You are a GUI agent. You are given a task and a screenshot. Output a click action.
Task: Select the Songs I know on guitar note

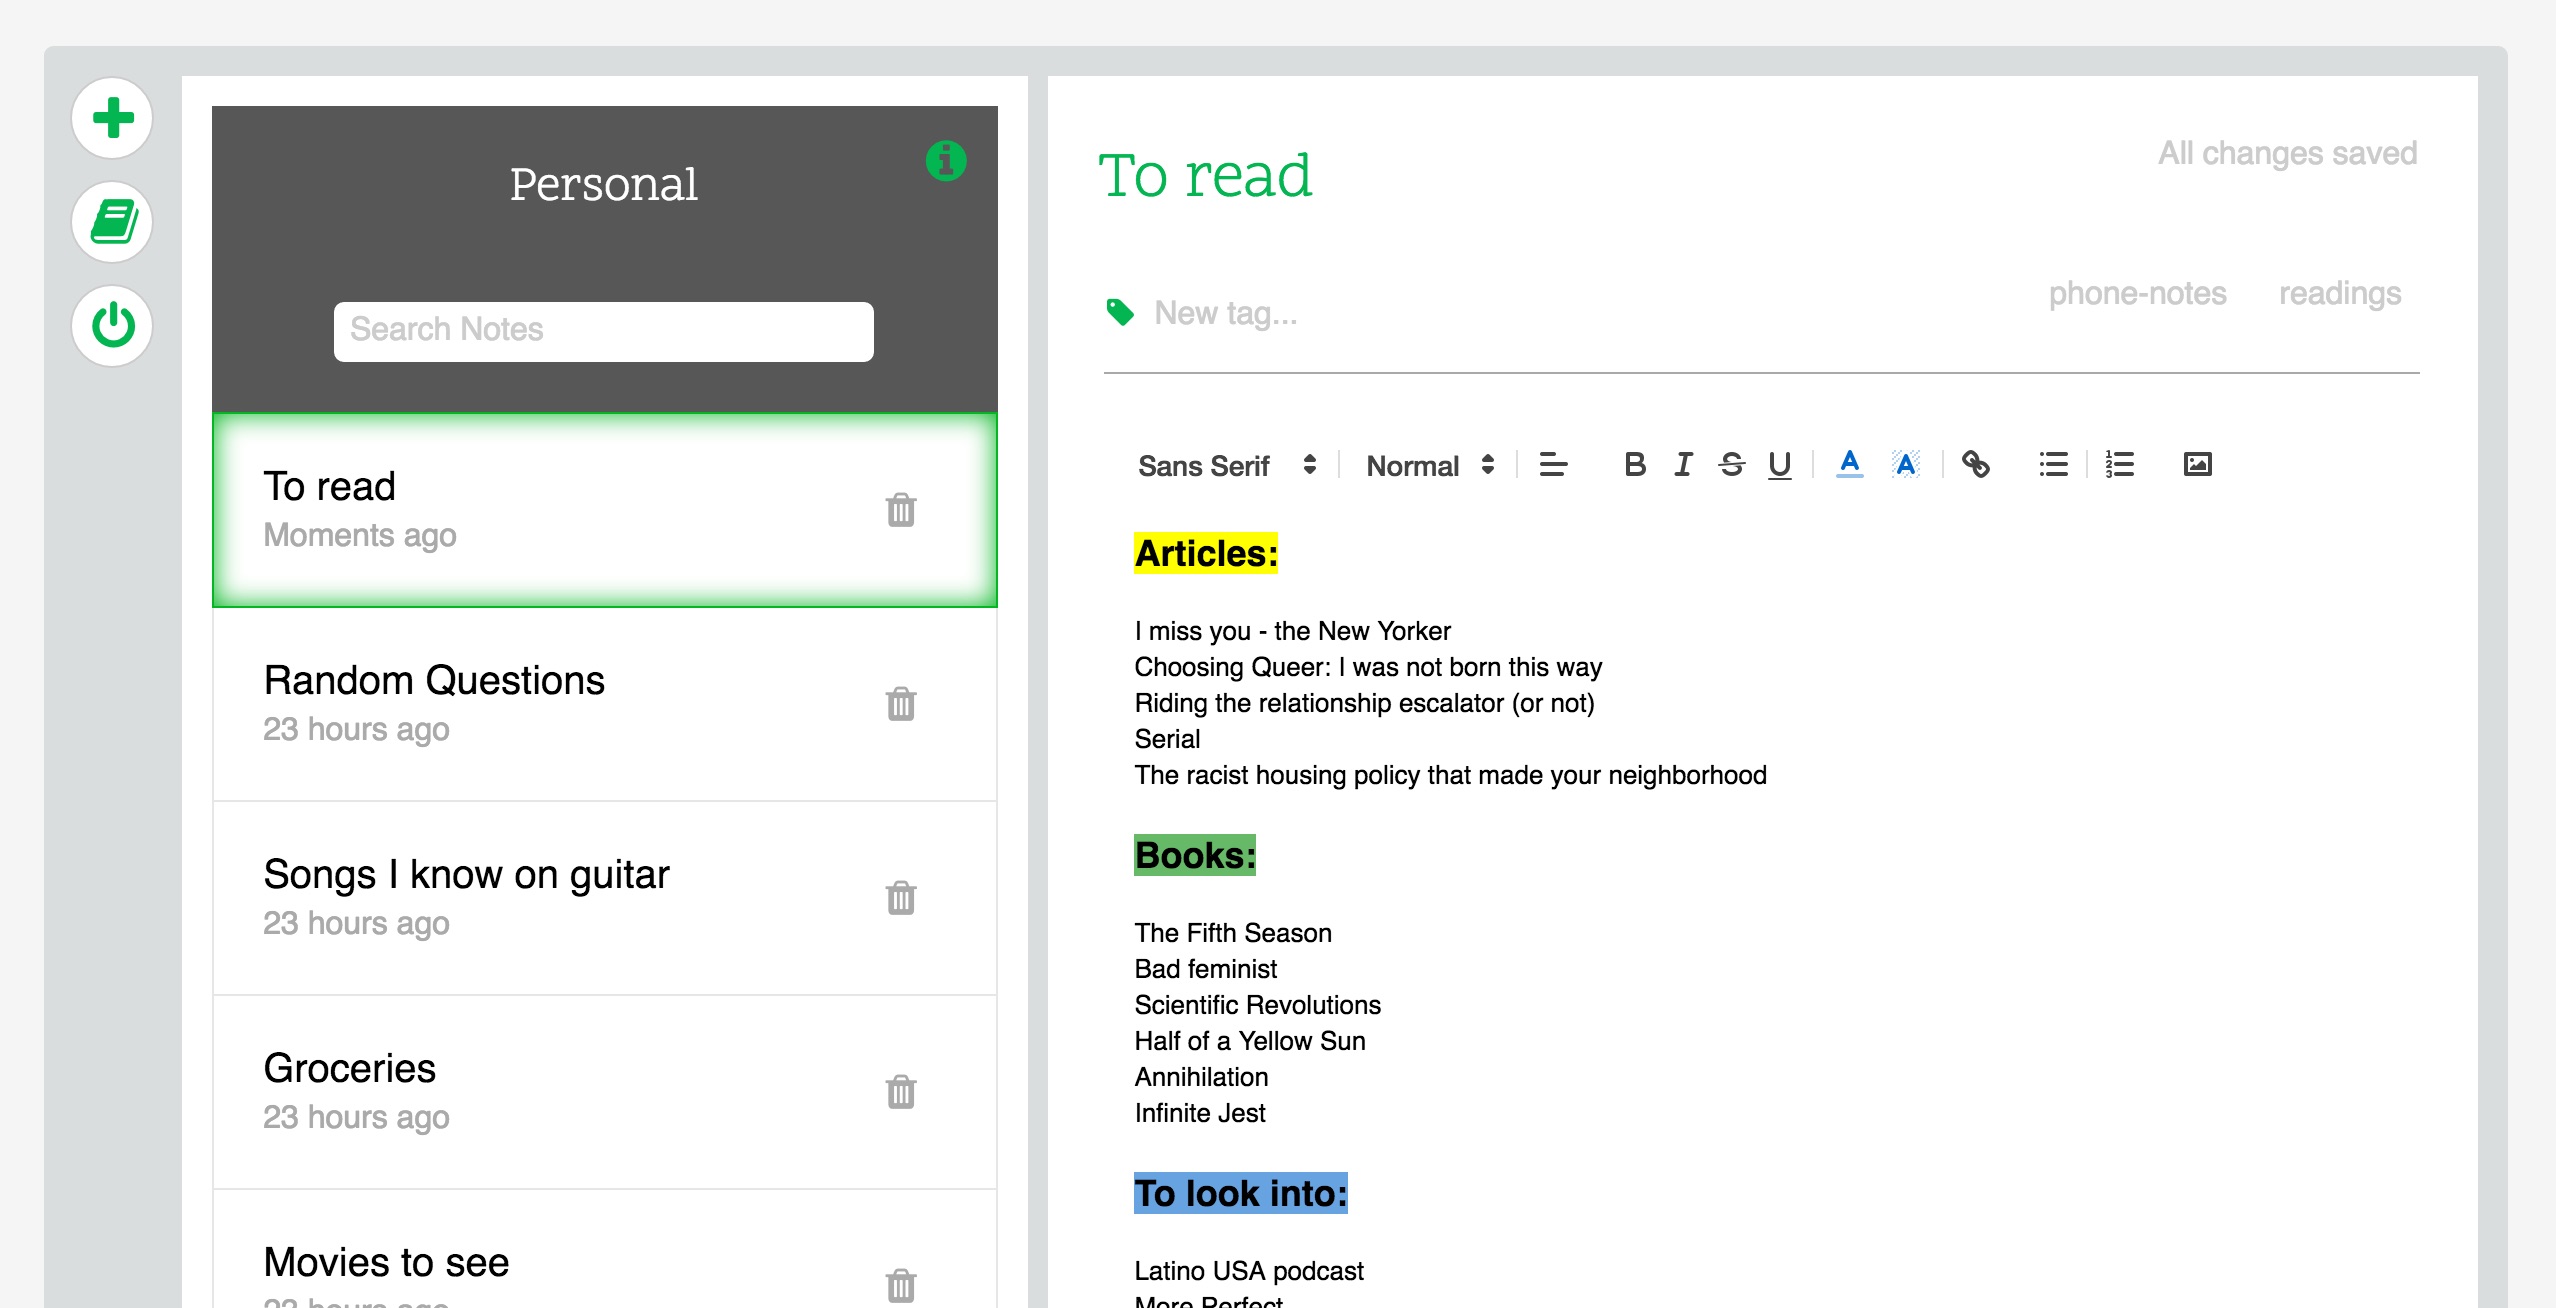(605, 898)
